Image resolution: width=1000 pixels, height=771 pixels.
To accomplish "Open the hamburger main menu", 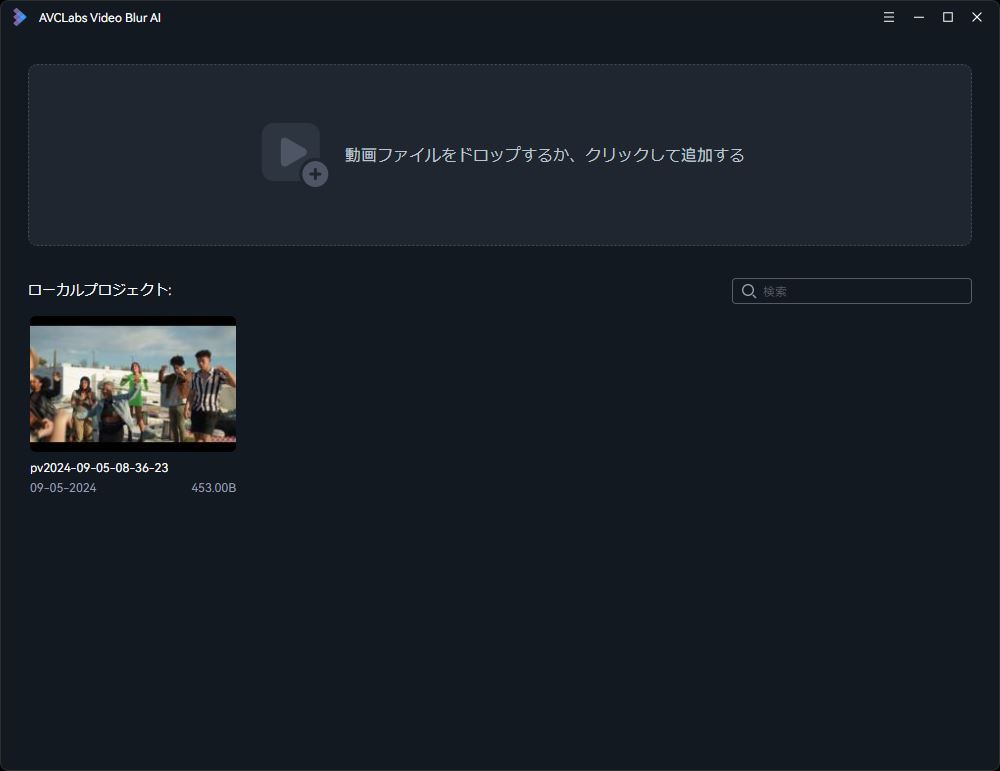I will 889,17.
